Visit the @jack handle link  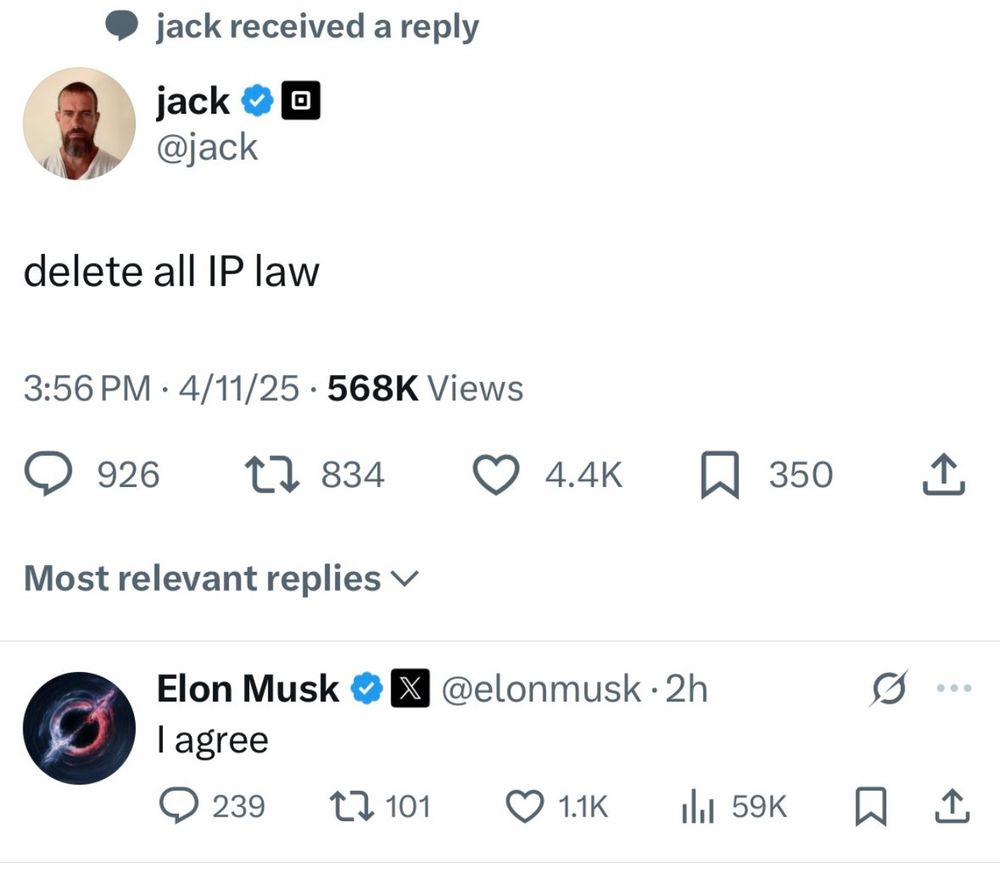207,148
